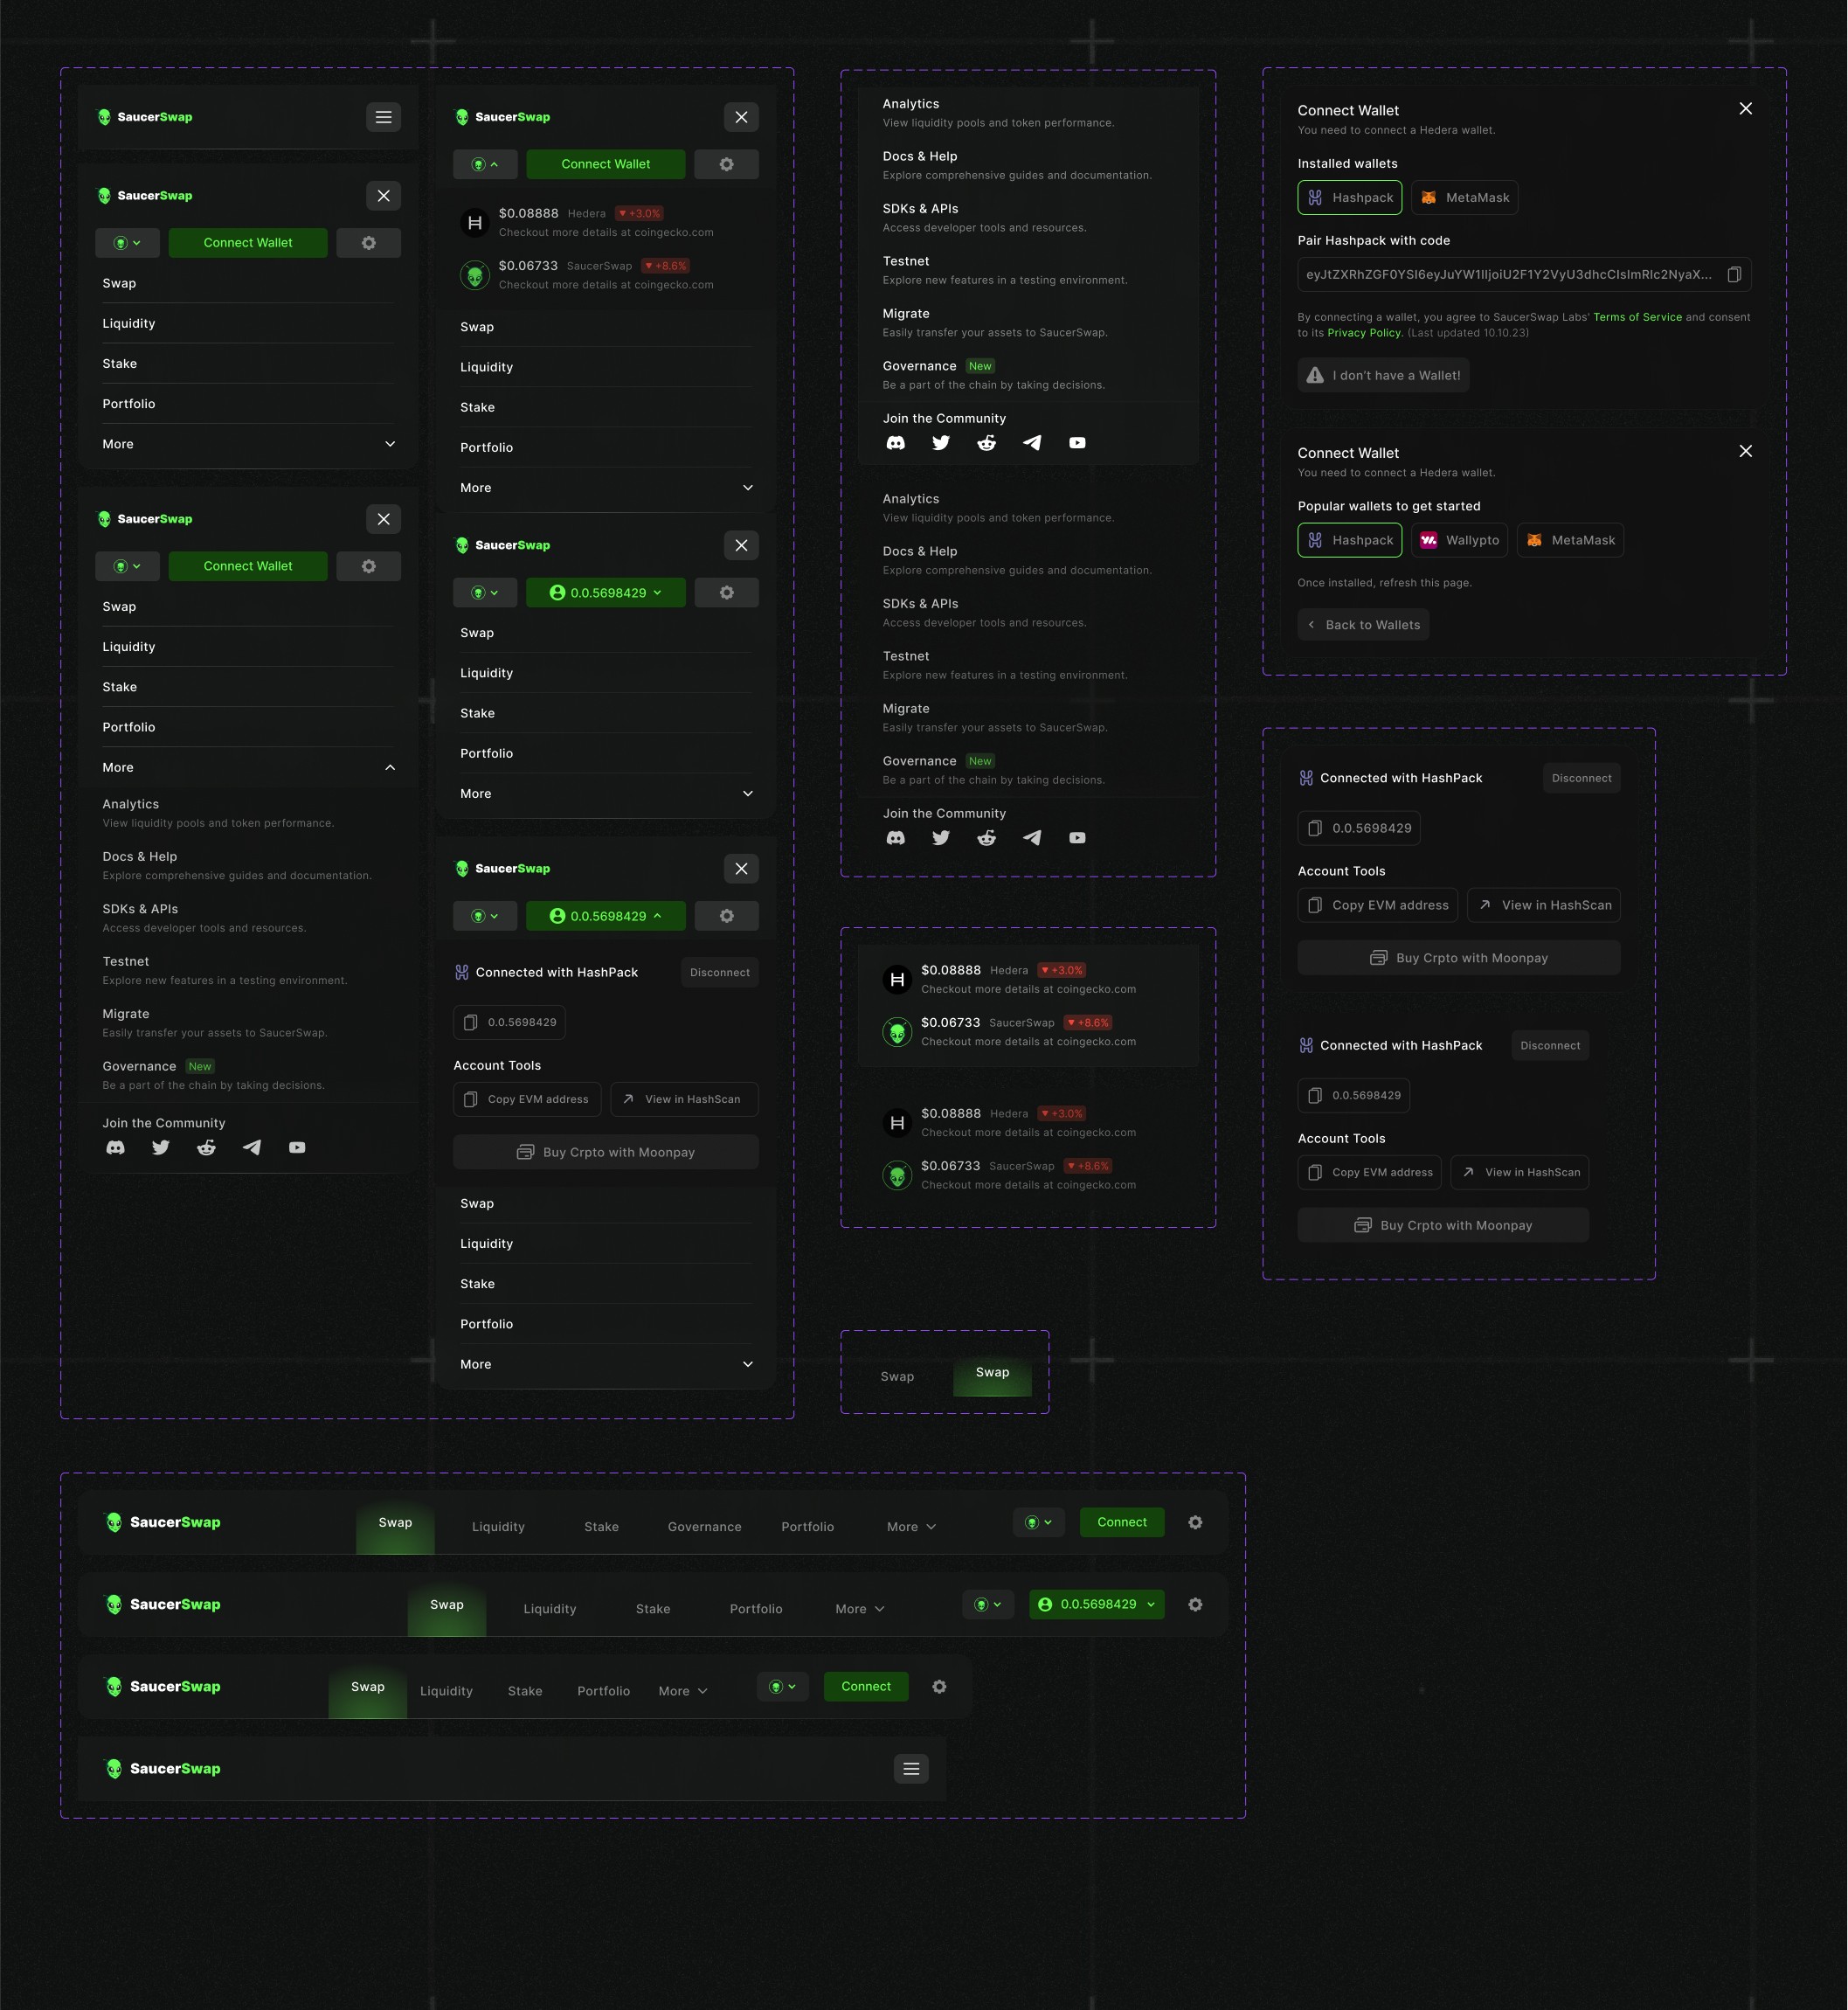
Task: Copy the Hashpack pairing code with the copy icon
Action: (x=1734, y=275)
